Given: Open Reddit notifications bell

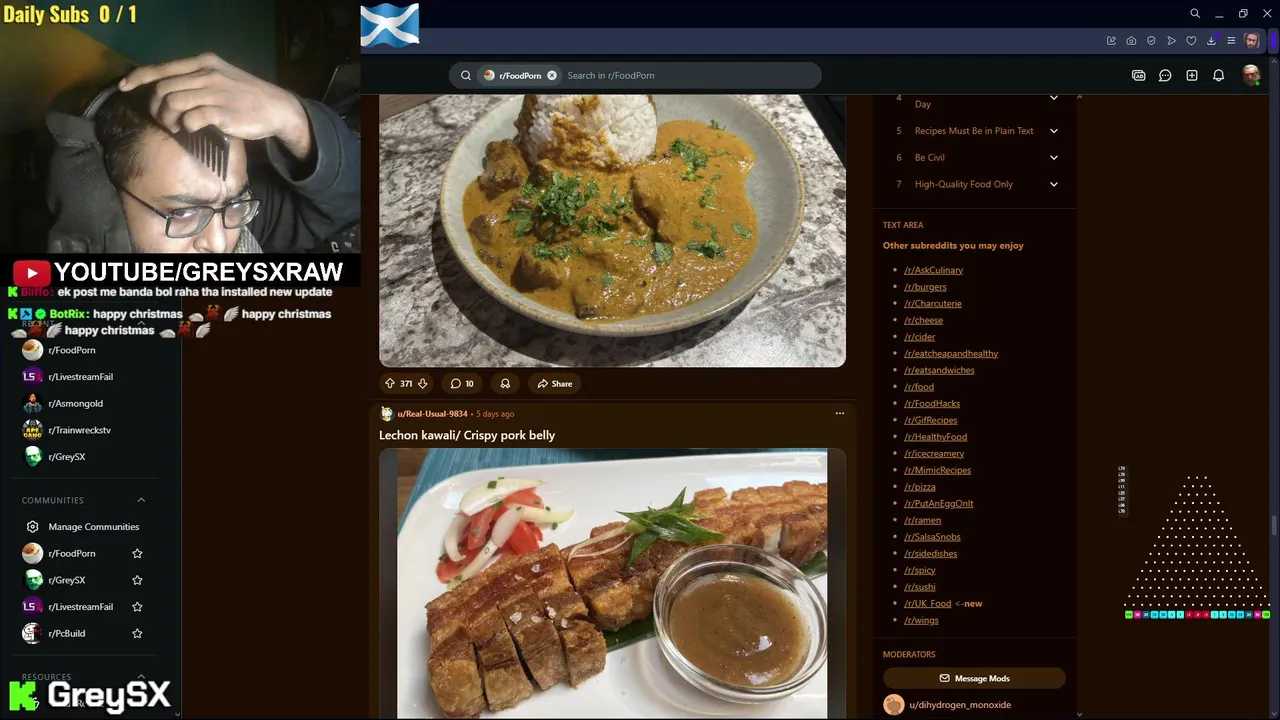Looking at the screenshot, I should [1218, 75].
